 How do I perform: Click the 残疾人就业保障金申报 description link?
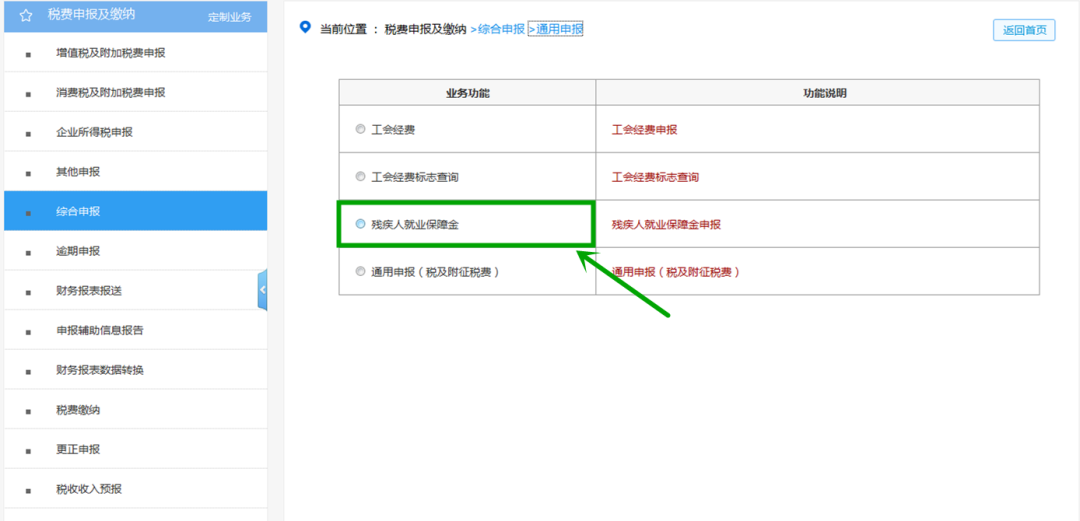[666, 224]
